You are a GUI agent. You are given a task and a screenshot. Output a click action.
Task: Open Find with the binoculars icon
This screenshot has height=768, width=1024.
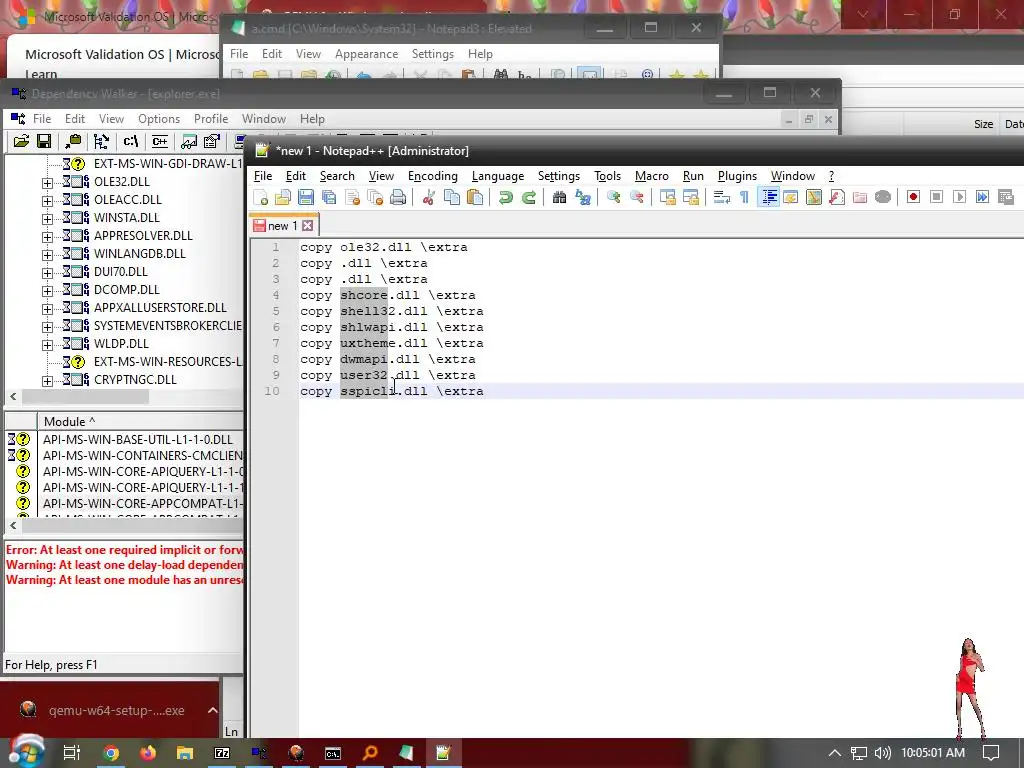[x=559, y=197]
